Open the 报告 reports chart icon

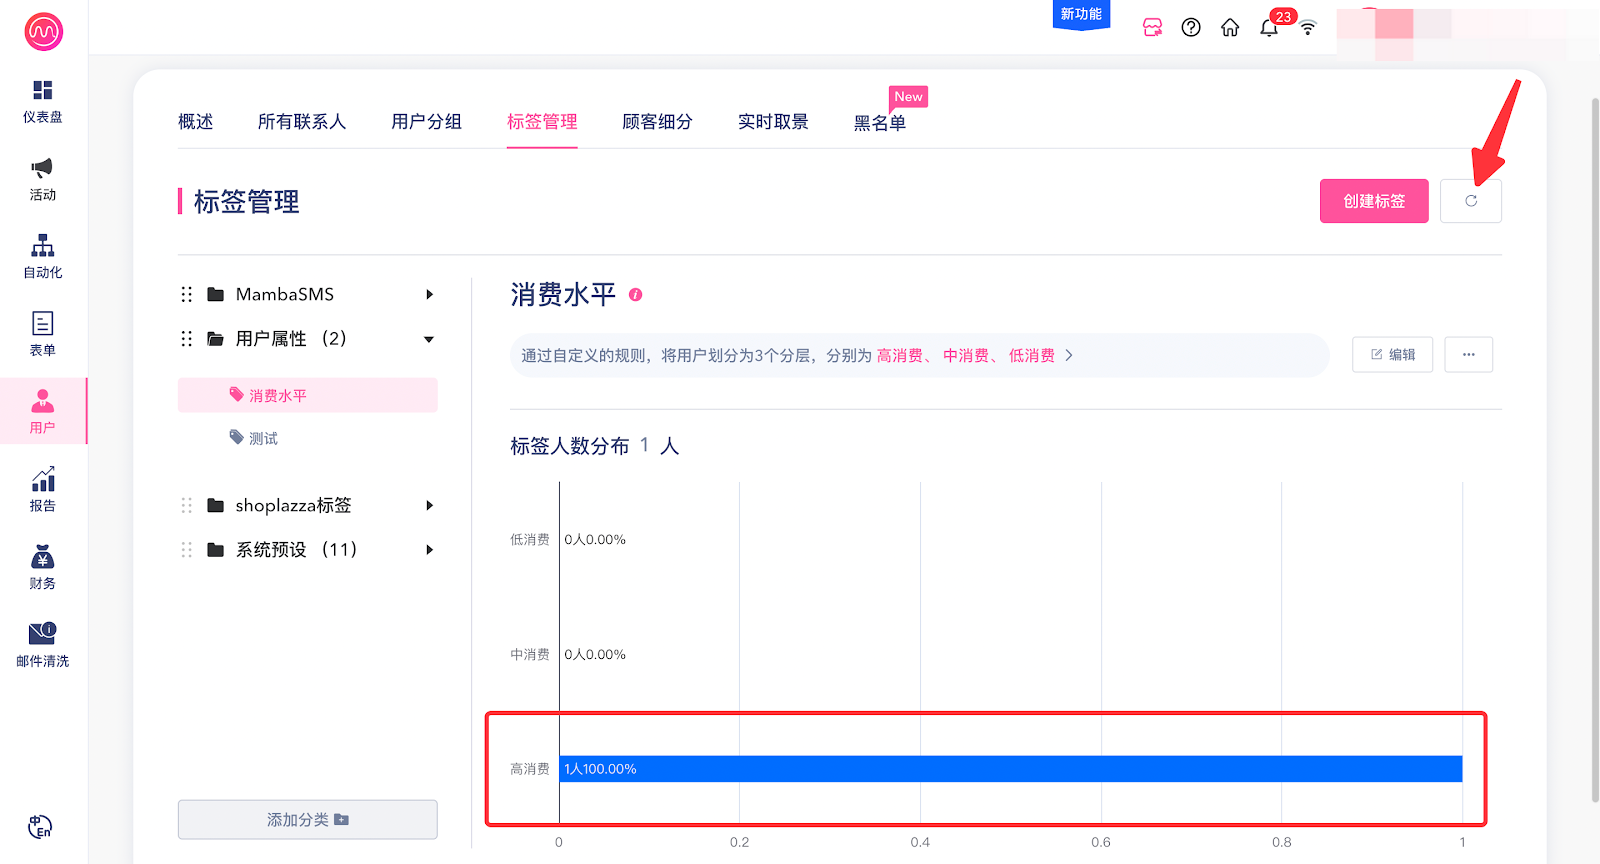pos(42,480)
